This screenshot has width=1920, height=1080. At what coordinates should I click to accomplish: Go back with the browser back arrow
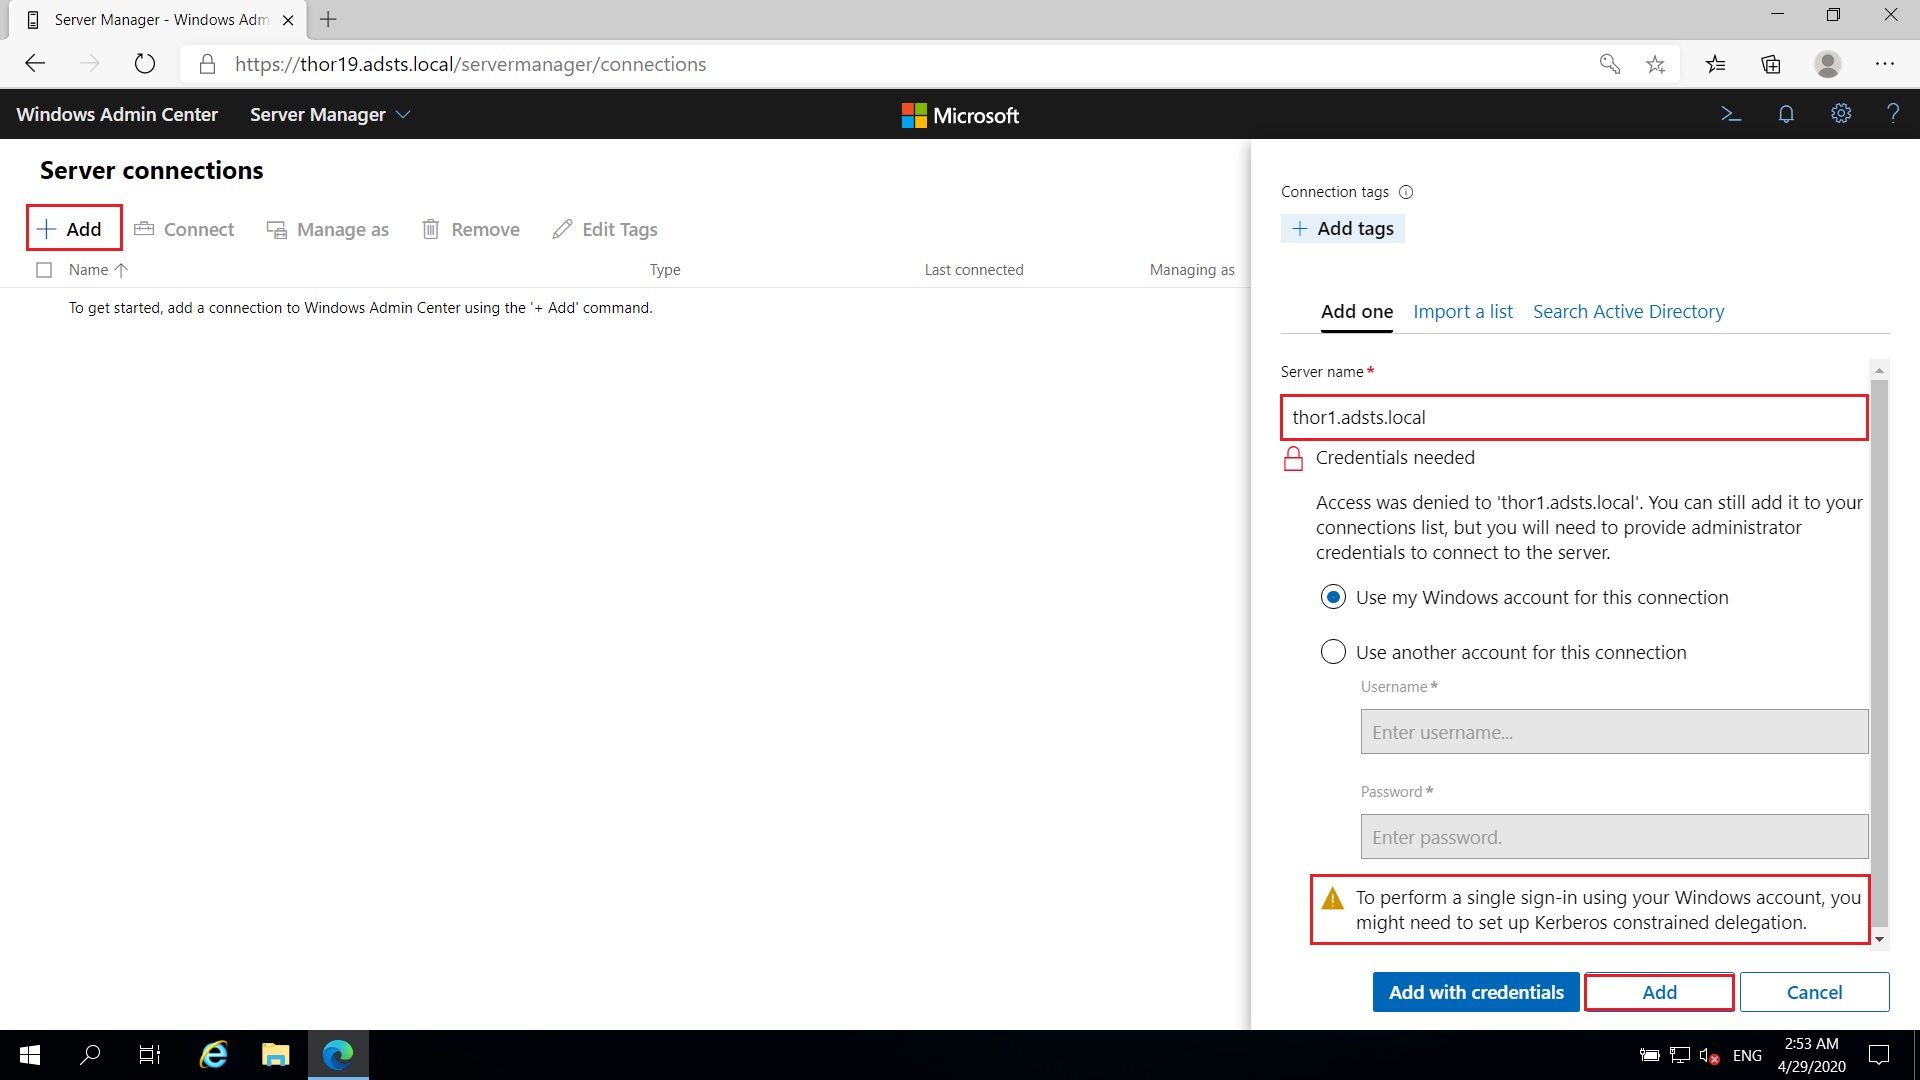[35, 64]
